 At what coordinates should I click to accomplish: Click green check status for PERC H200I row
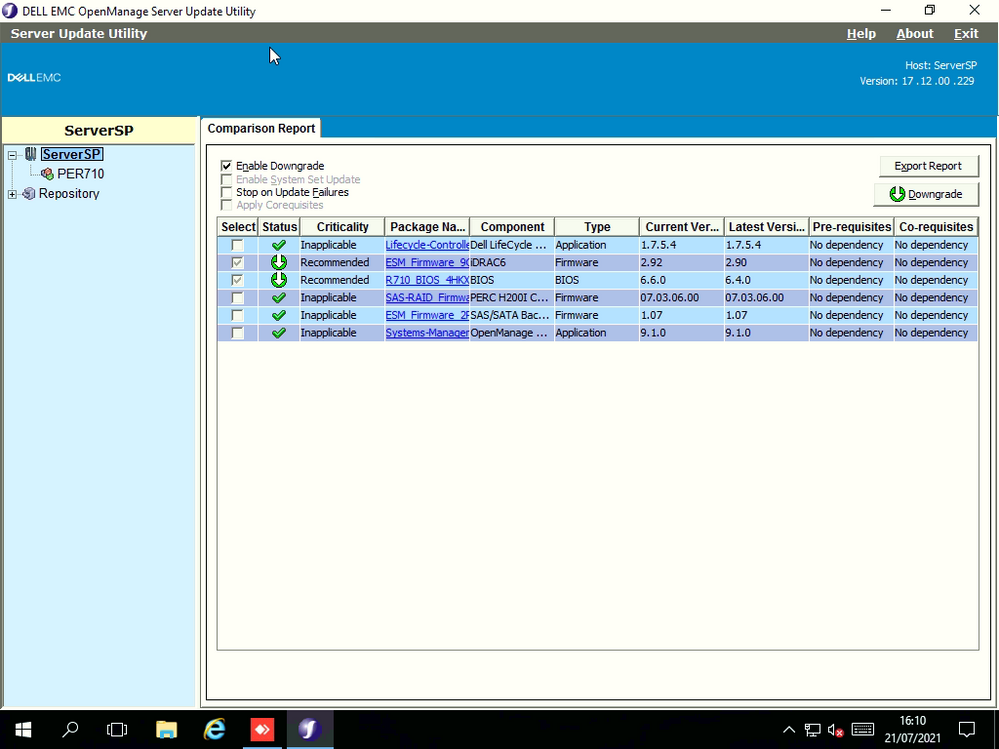[x=278, y=297]
